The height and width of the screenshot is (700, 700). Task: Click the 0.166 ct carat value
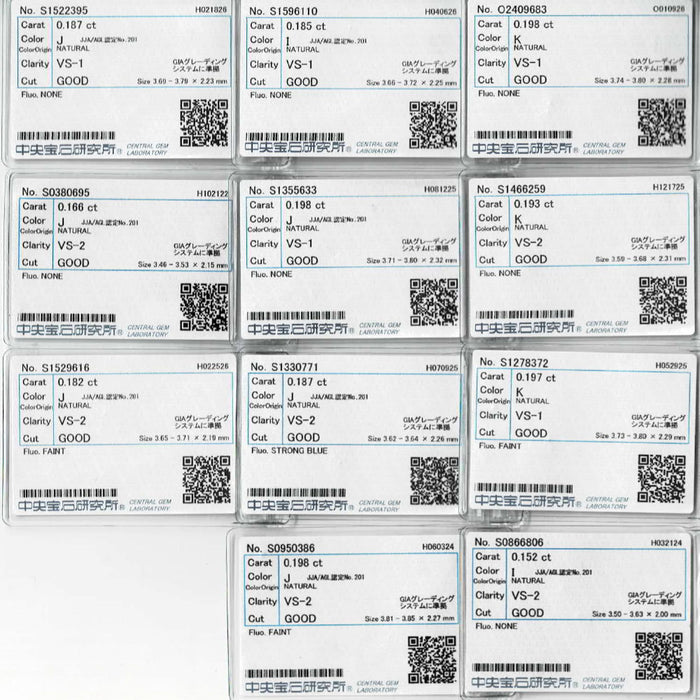[x=77, y=207]
